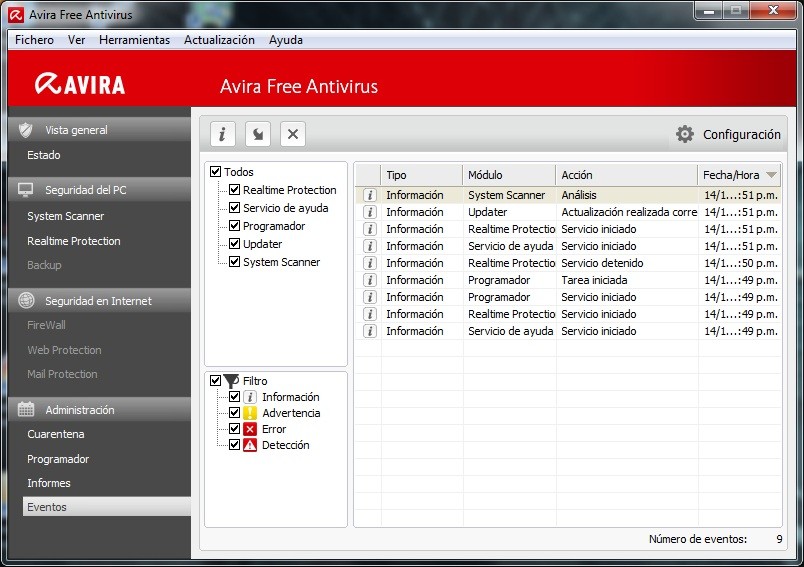Uncheck the Updater module checkbox
The height and width of the screenshot is (567, 804).
tap(234, 244)
